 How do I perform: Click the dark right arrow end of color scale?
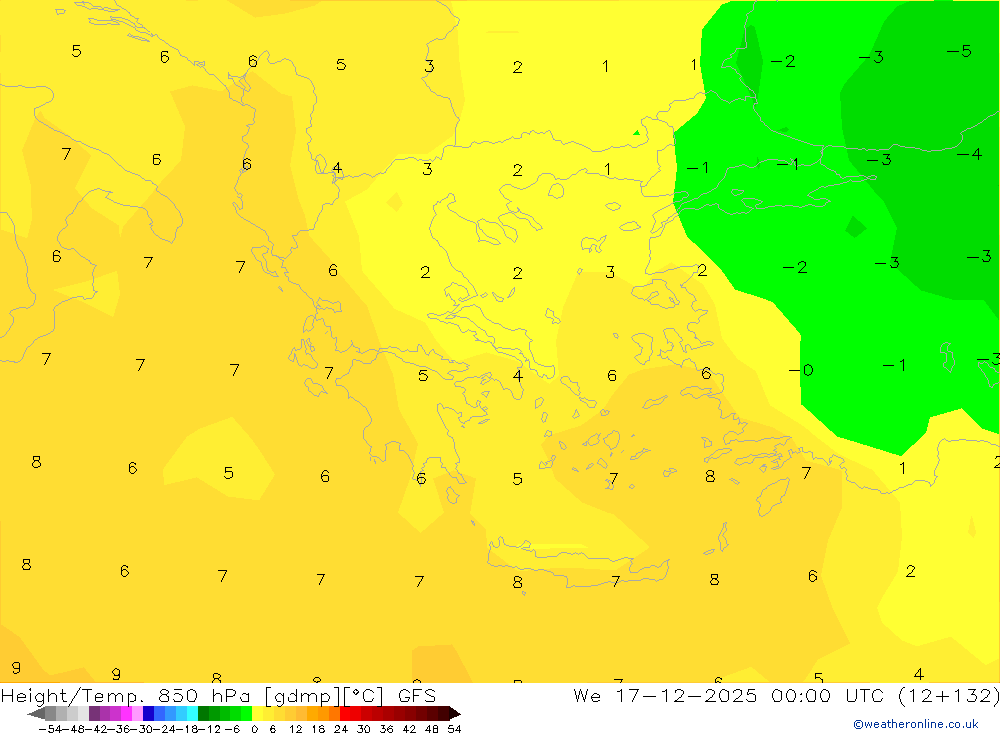(455, 713)
